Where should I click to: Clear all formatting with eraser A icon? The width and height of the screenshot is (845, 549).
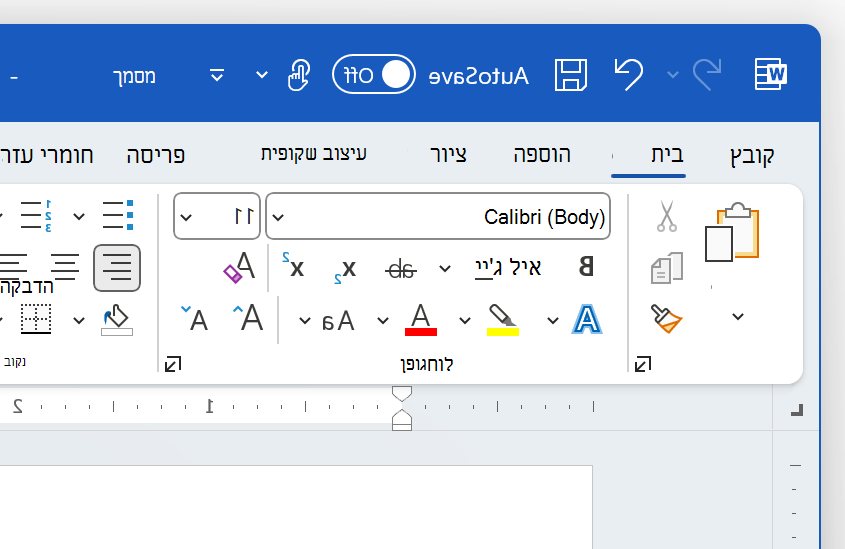240,267
